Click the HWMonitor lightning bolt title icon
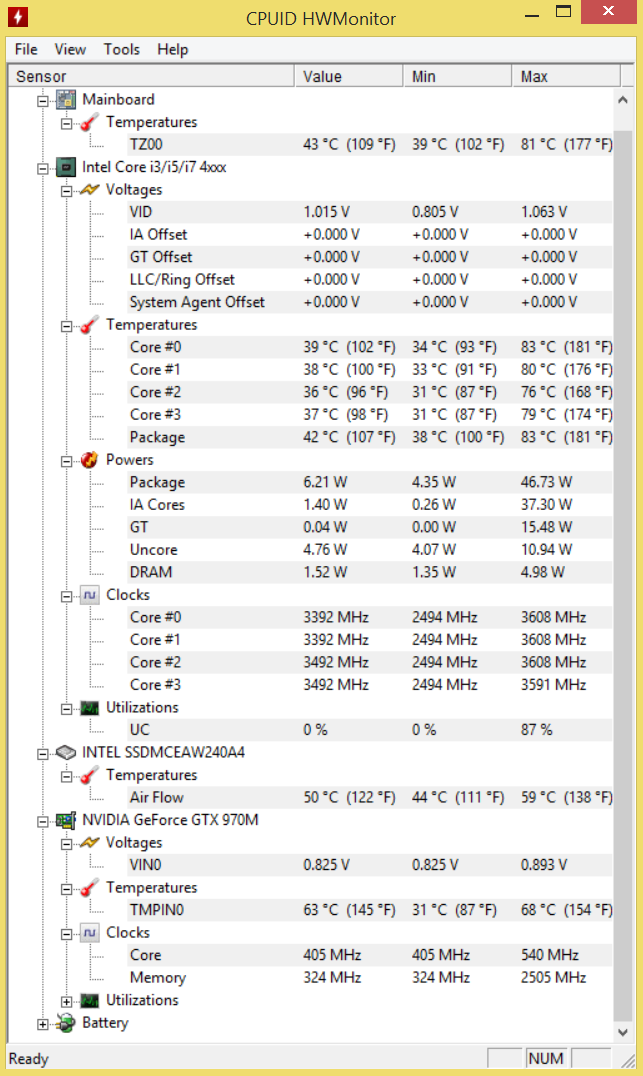 (x=18, y=17)
